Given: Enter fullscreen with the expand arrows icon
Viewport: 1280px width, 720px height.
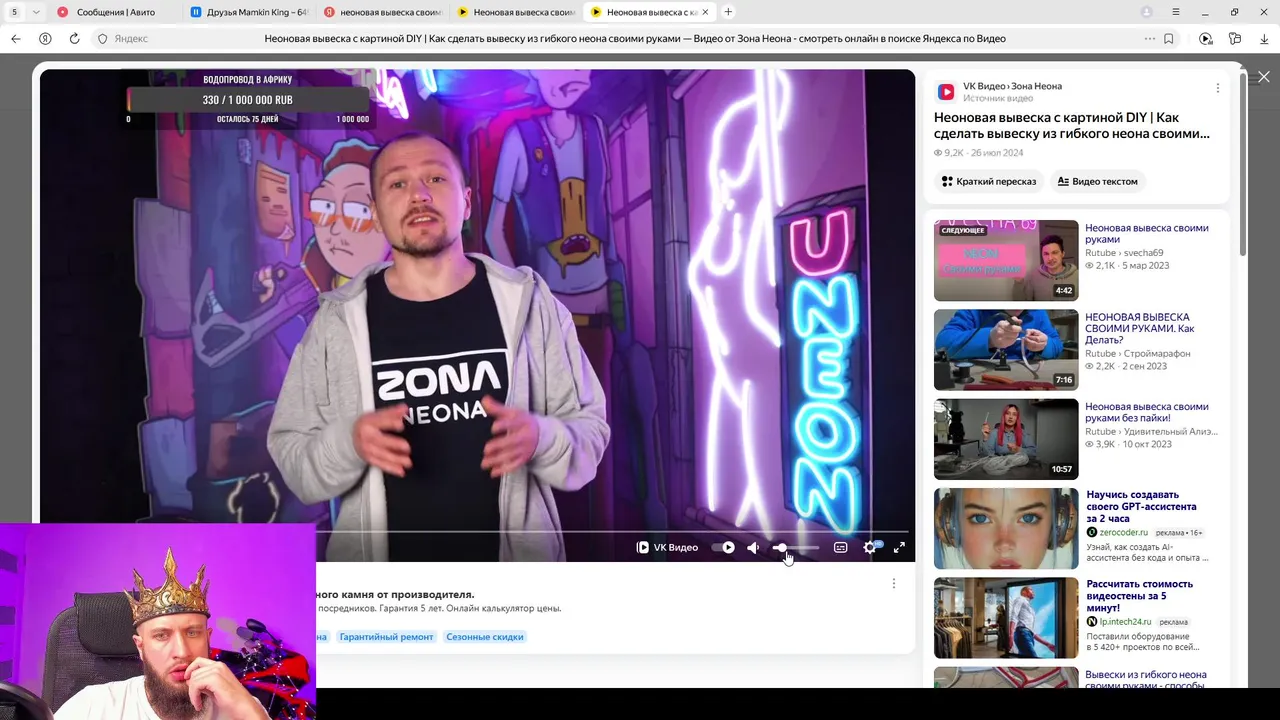Looking at the screenshot, I should coord(899,547).
